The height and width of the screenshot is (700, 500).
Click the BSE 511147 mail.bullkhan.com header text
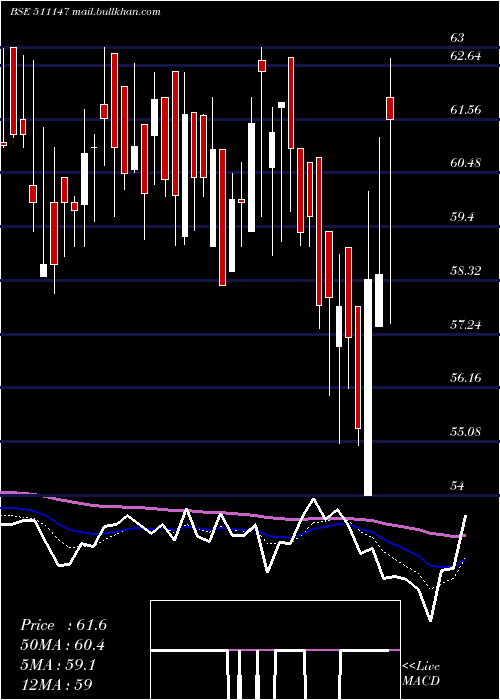coord(85,12)
